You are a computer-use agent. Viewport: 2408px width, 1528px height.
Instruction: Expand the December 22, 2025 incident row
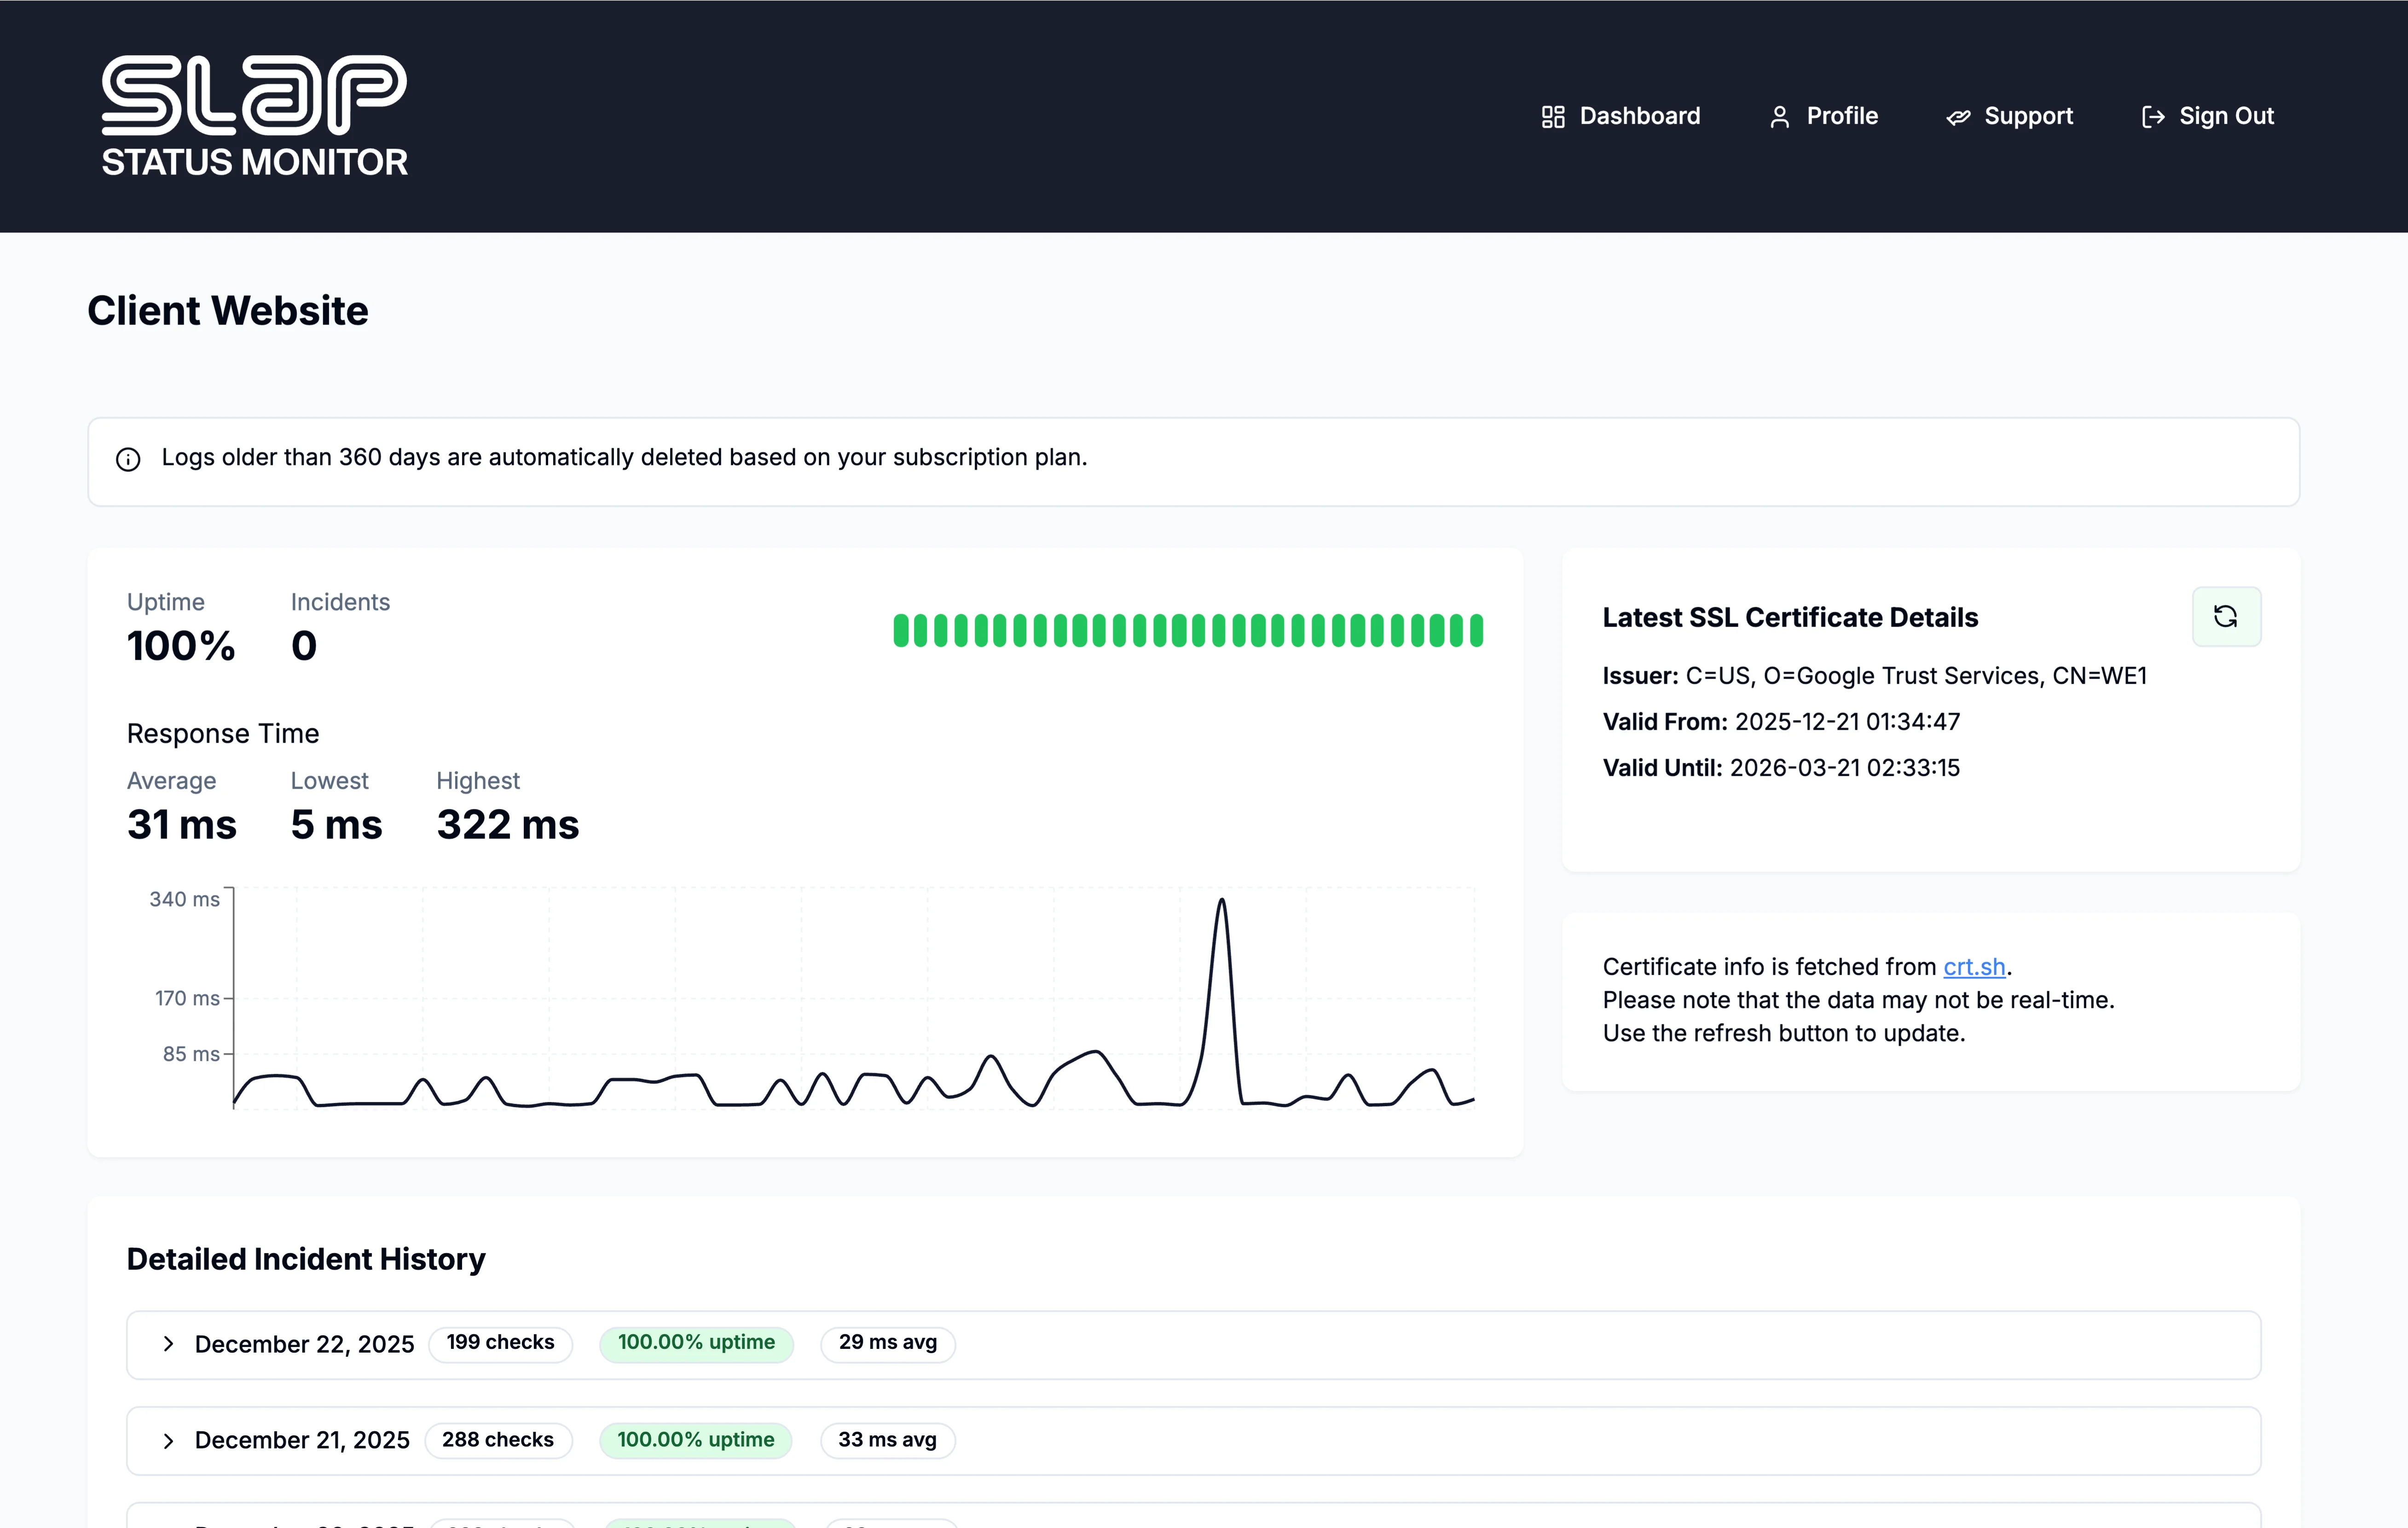[x=168, y=1344]
